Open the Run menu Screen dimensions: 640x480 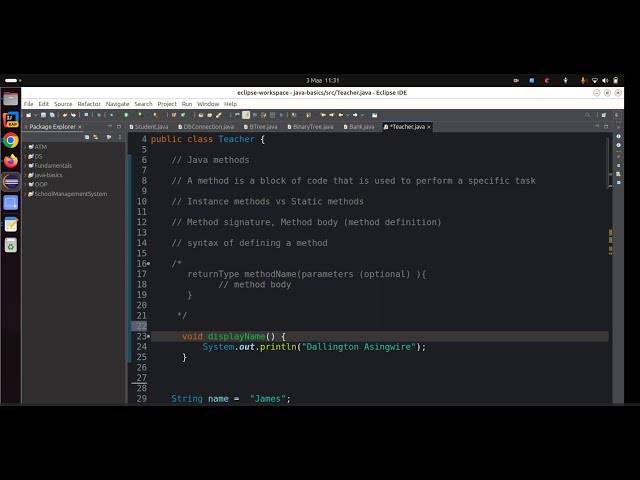187,104
